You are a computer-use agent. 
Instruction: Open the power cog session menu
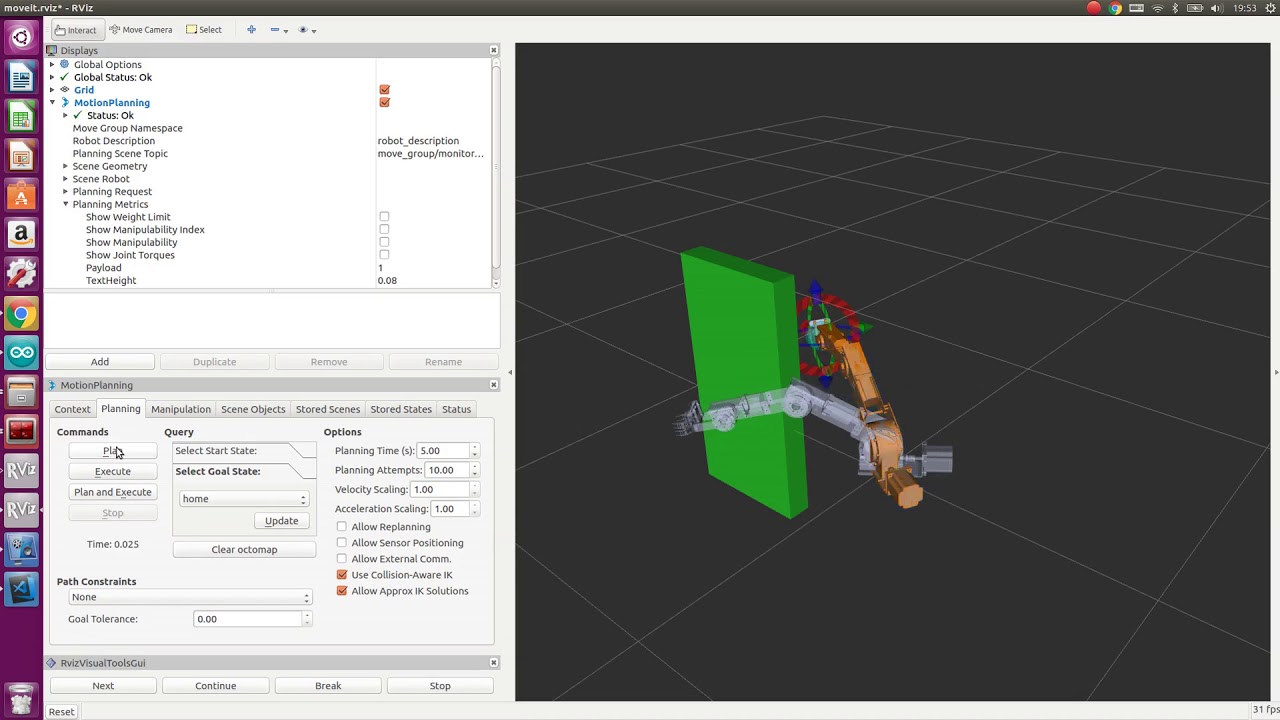click(x=1271, y=8)
